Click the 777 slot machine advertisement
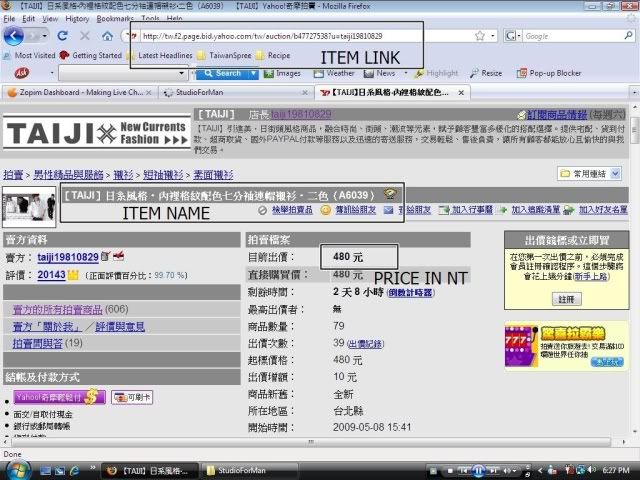Viewport: 640px width, 480px height. 567,346
